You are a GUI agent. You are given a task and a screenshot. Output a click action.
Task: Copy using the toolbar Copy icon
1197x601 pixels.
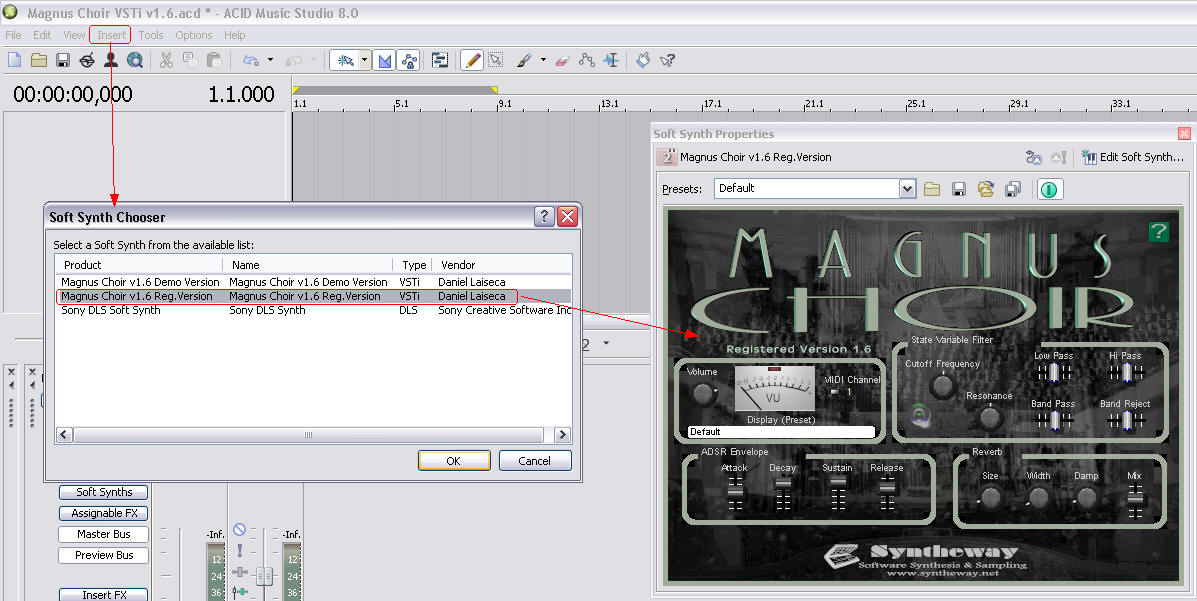coord(190,60)
